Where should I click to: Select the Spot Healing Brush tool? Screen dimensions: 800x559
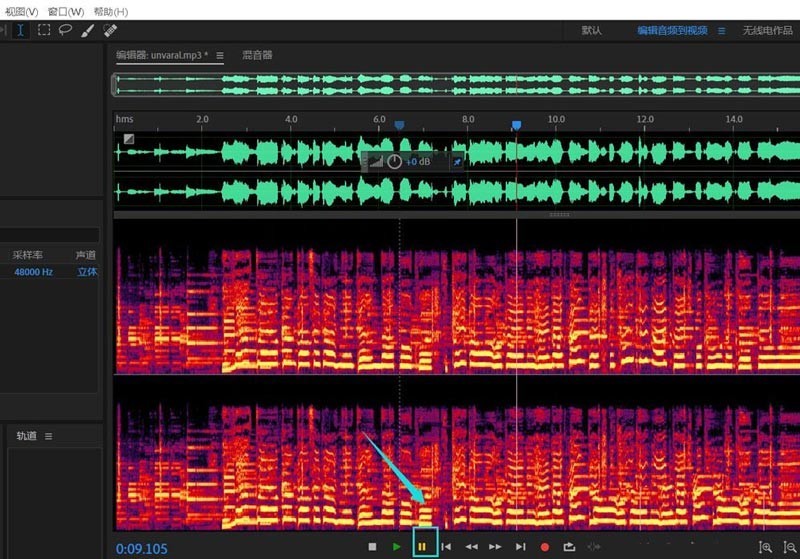[110, 30]
